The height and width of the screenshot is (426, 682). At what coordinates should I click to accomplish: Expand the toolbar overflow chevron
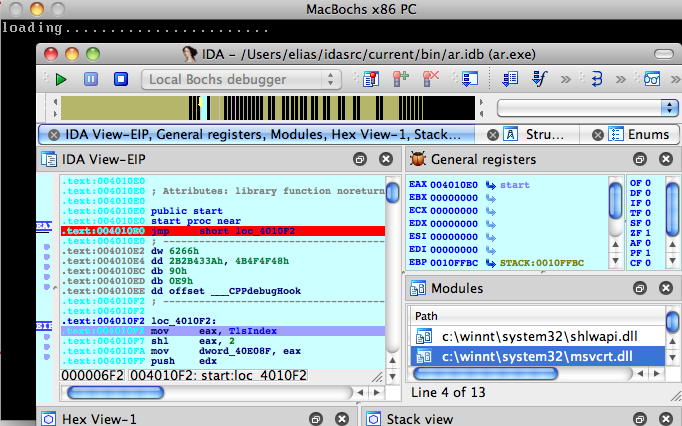(674, 78)
